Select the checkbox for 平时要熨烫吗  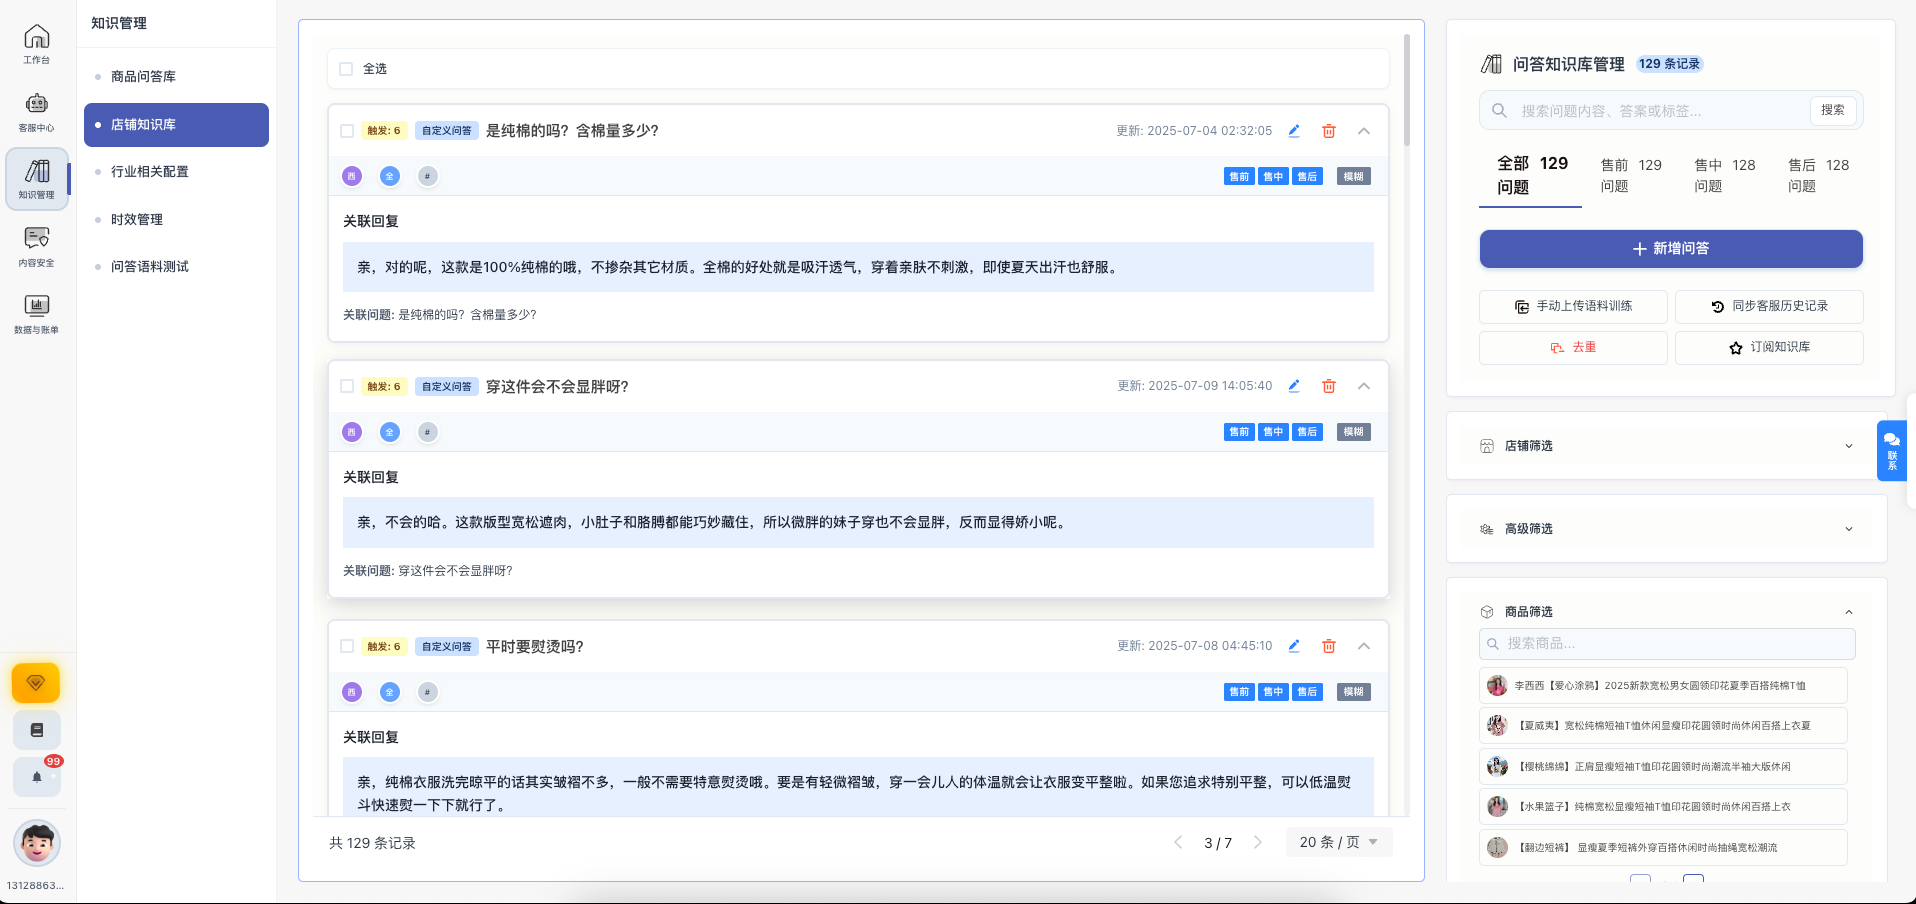(347, 646)
